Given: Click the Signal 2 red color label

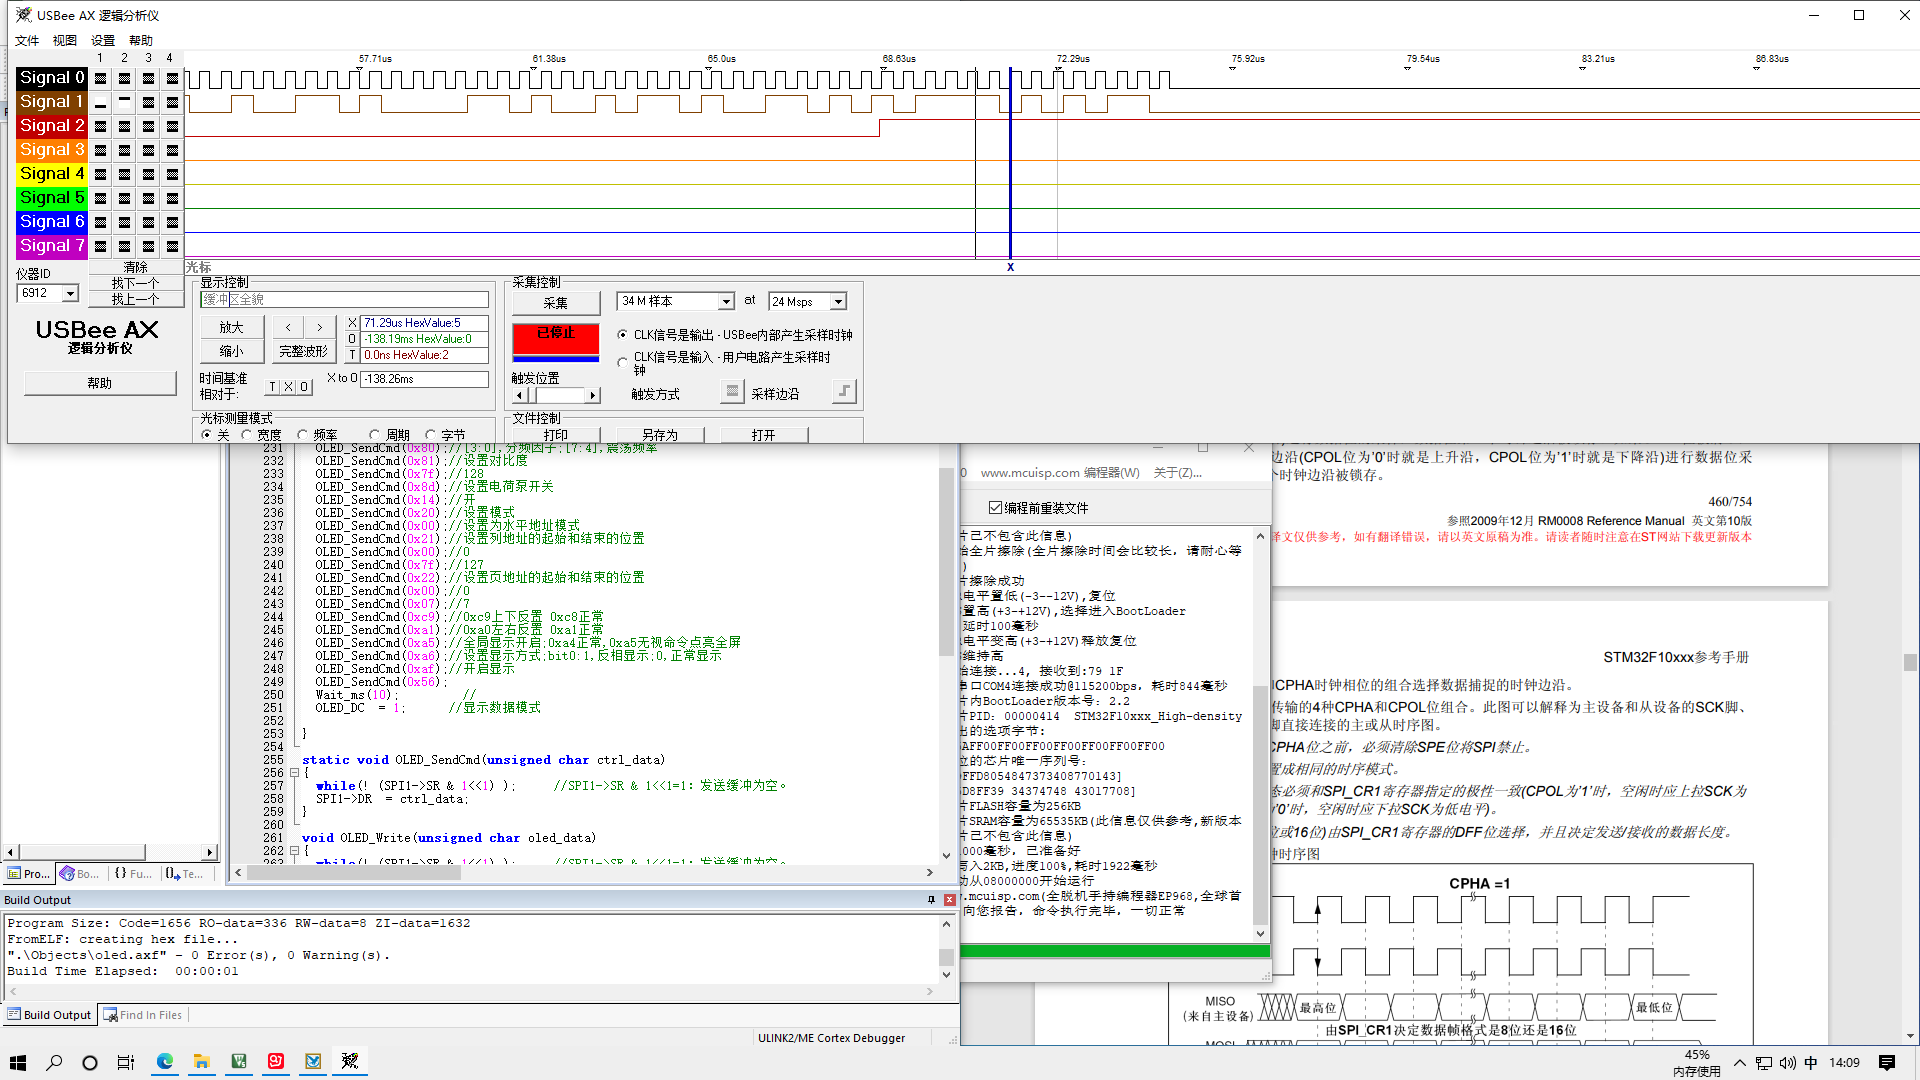Looking at the screenshot, I should [52, 126].
